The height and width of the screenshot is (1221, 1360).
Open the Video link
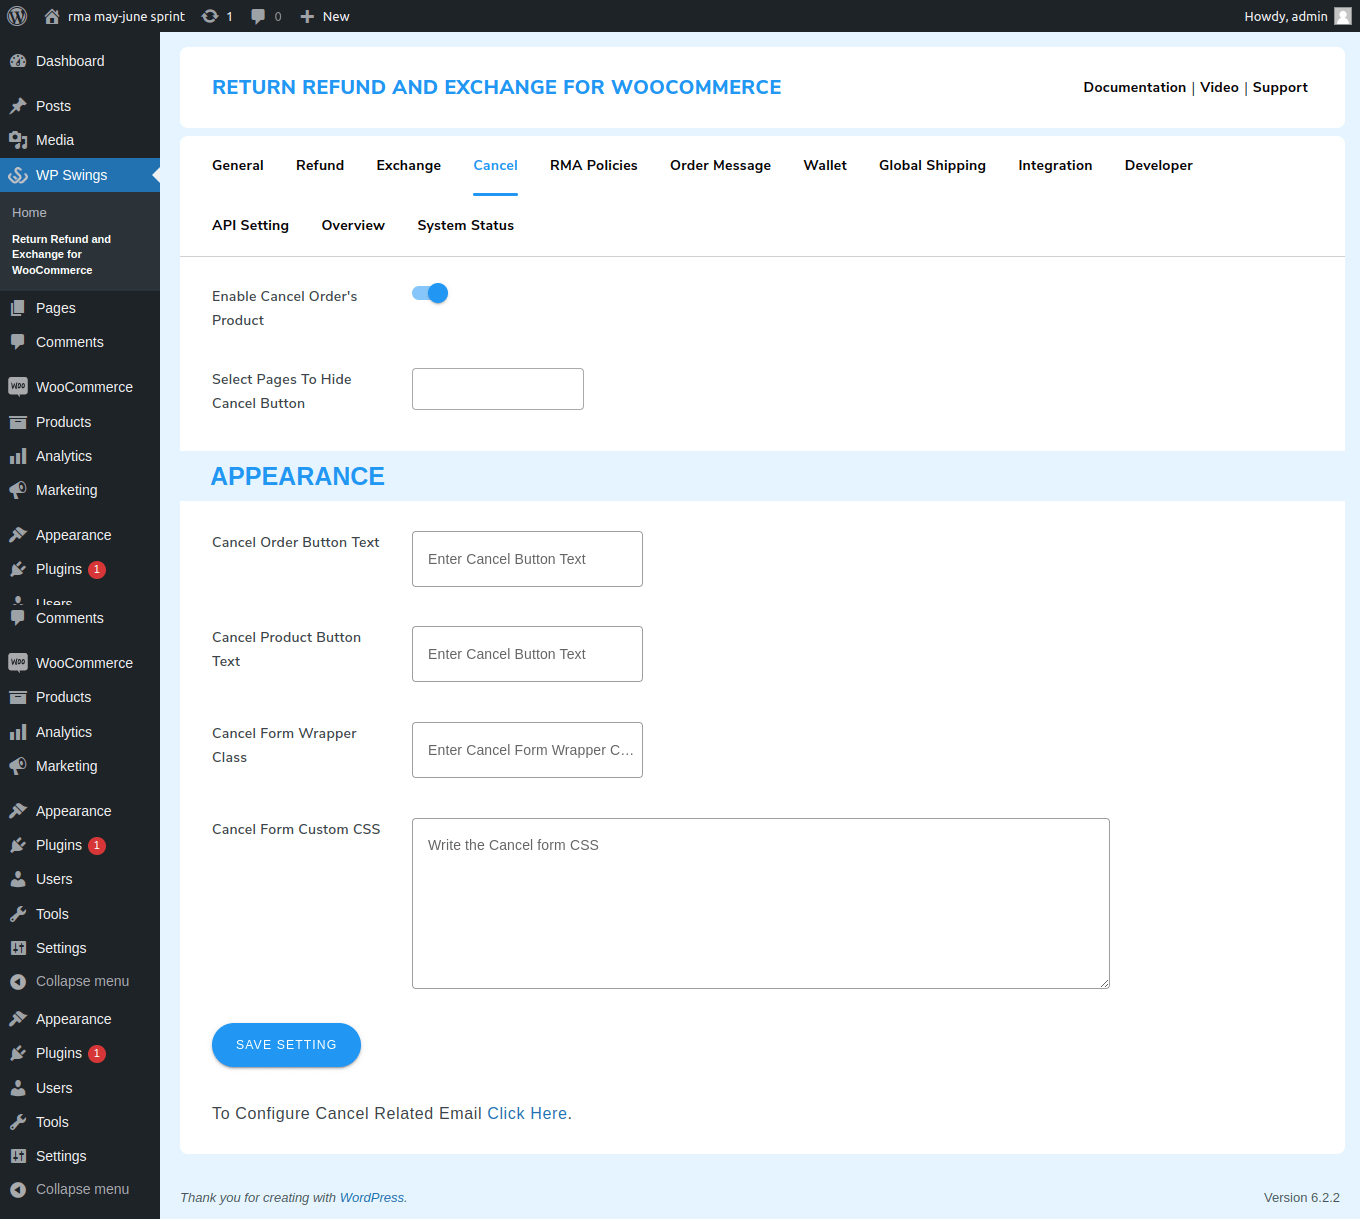click(x=1219, y=87)
